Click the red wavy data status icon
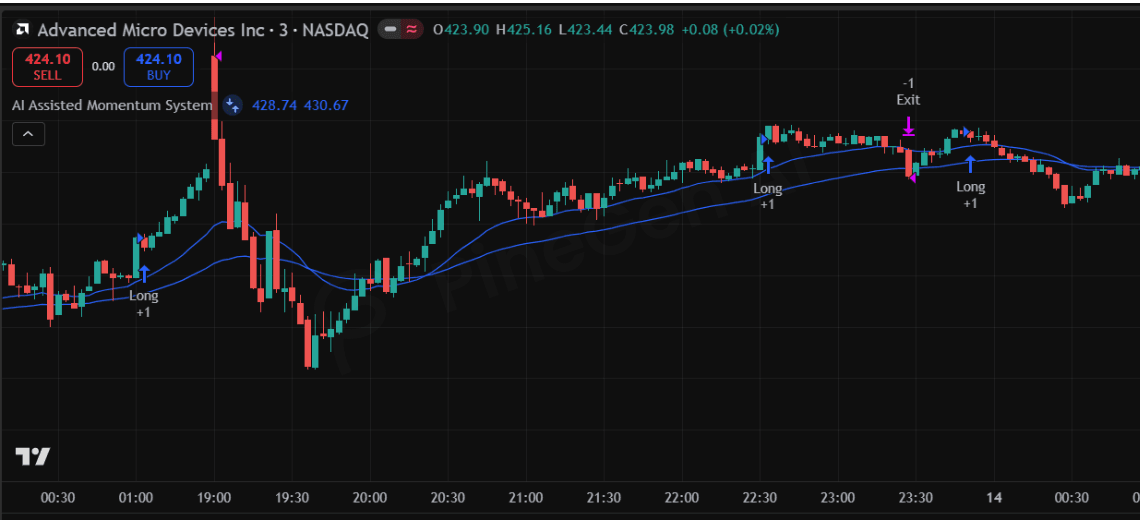Viewport: 1140px width, 520px height. (x=412, y=30)
